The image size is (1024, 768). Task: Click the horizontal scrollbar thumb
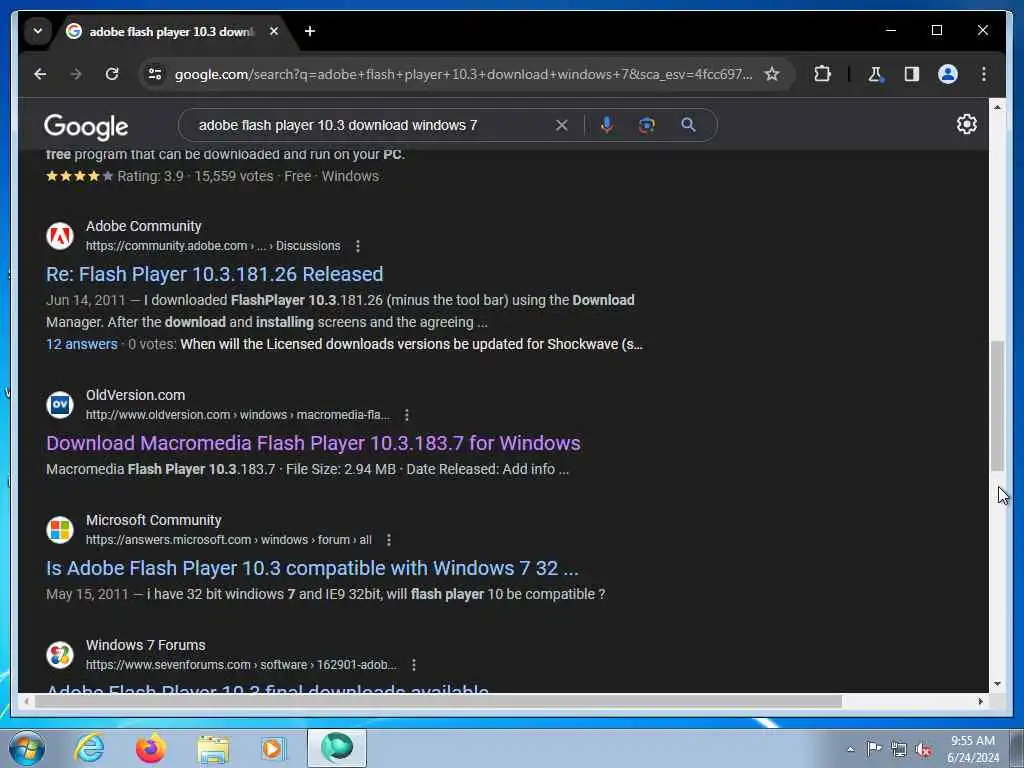click(438, 701)
